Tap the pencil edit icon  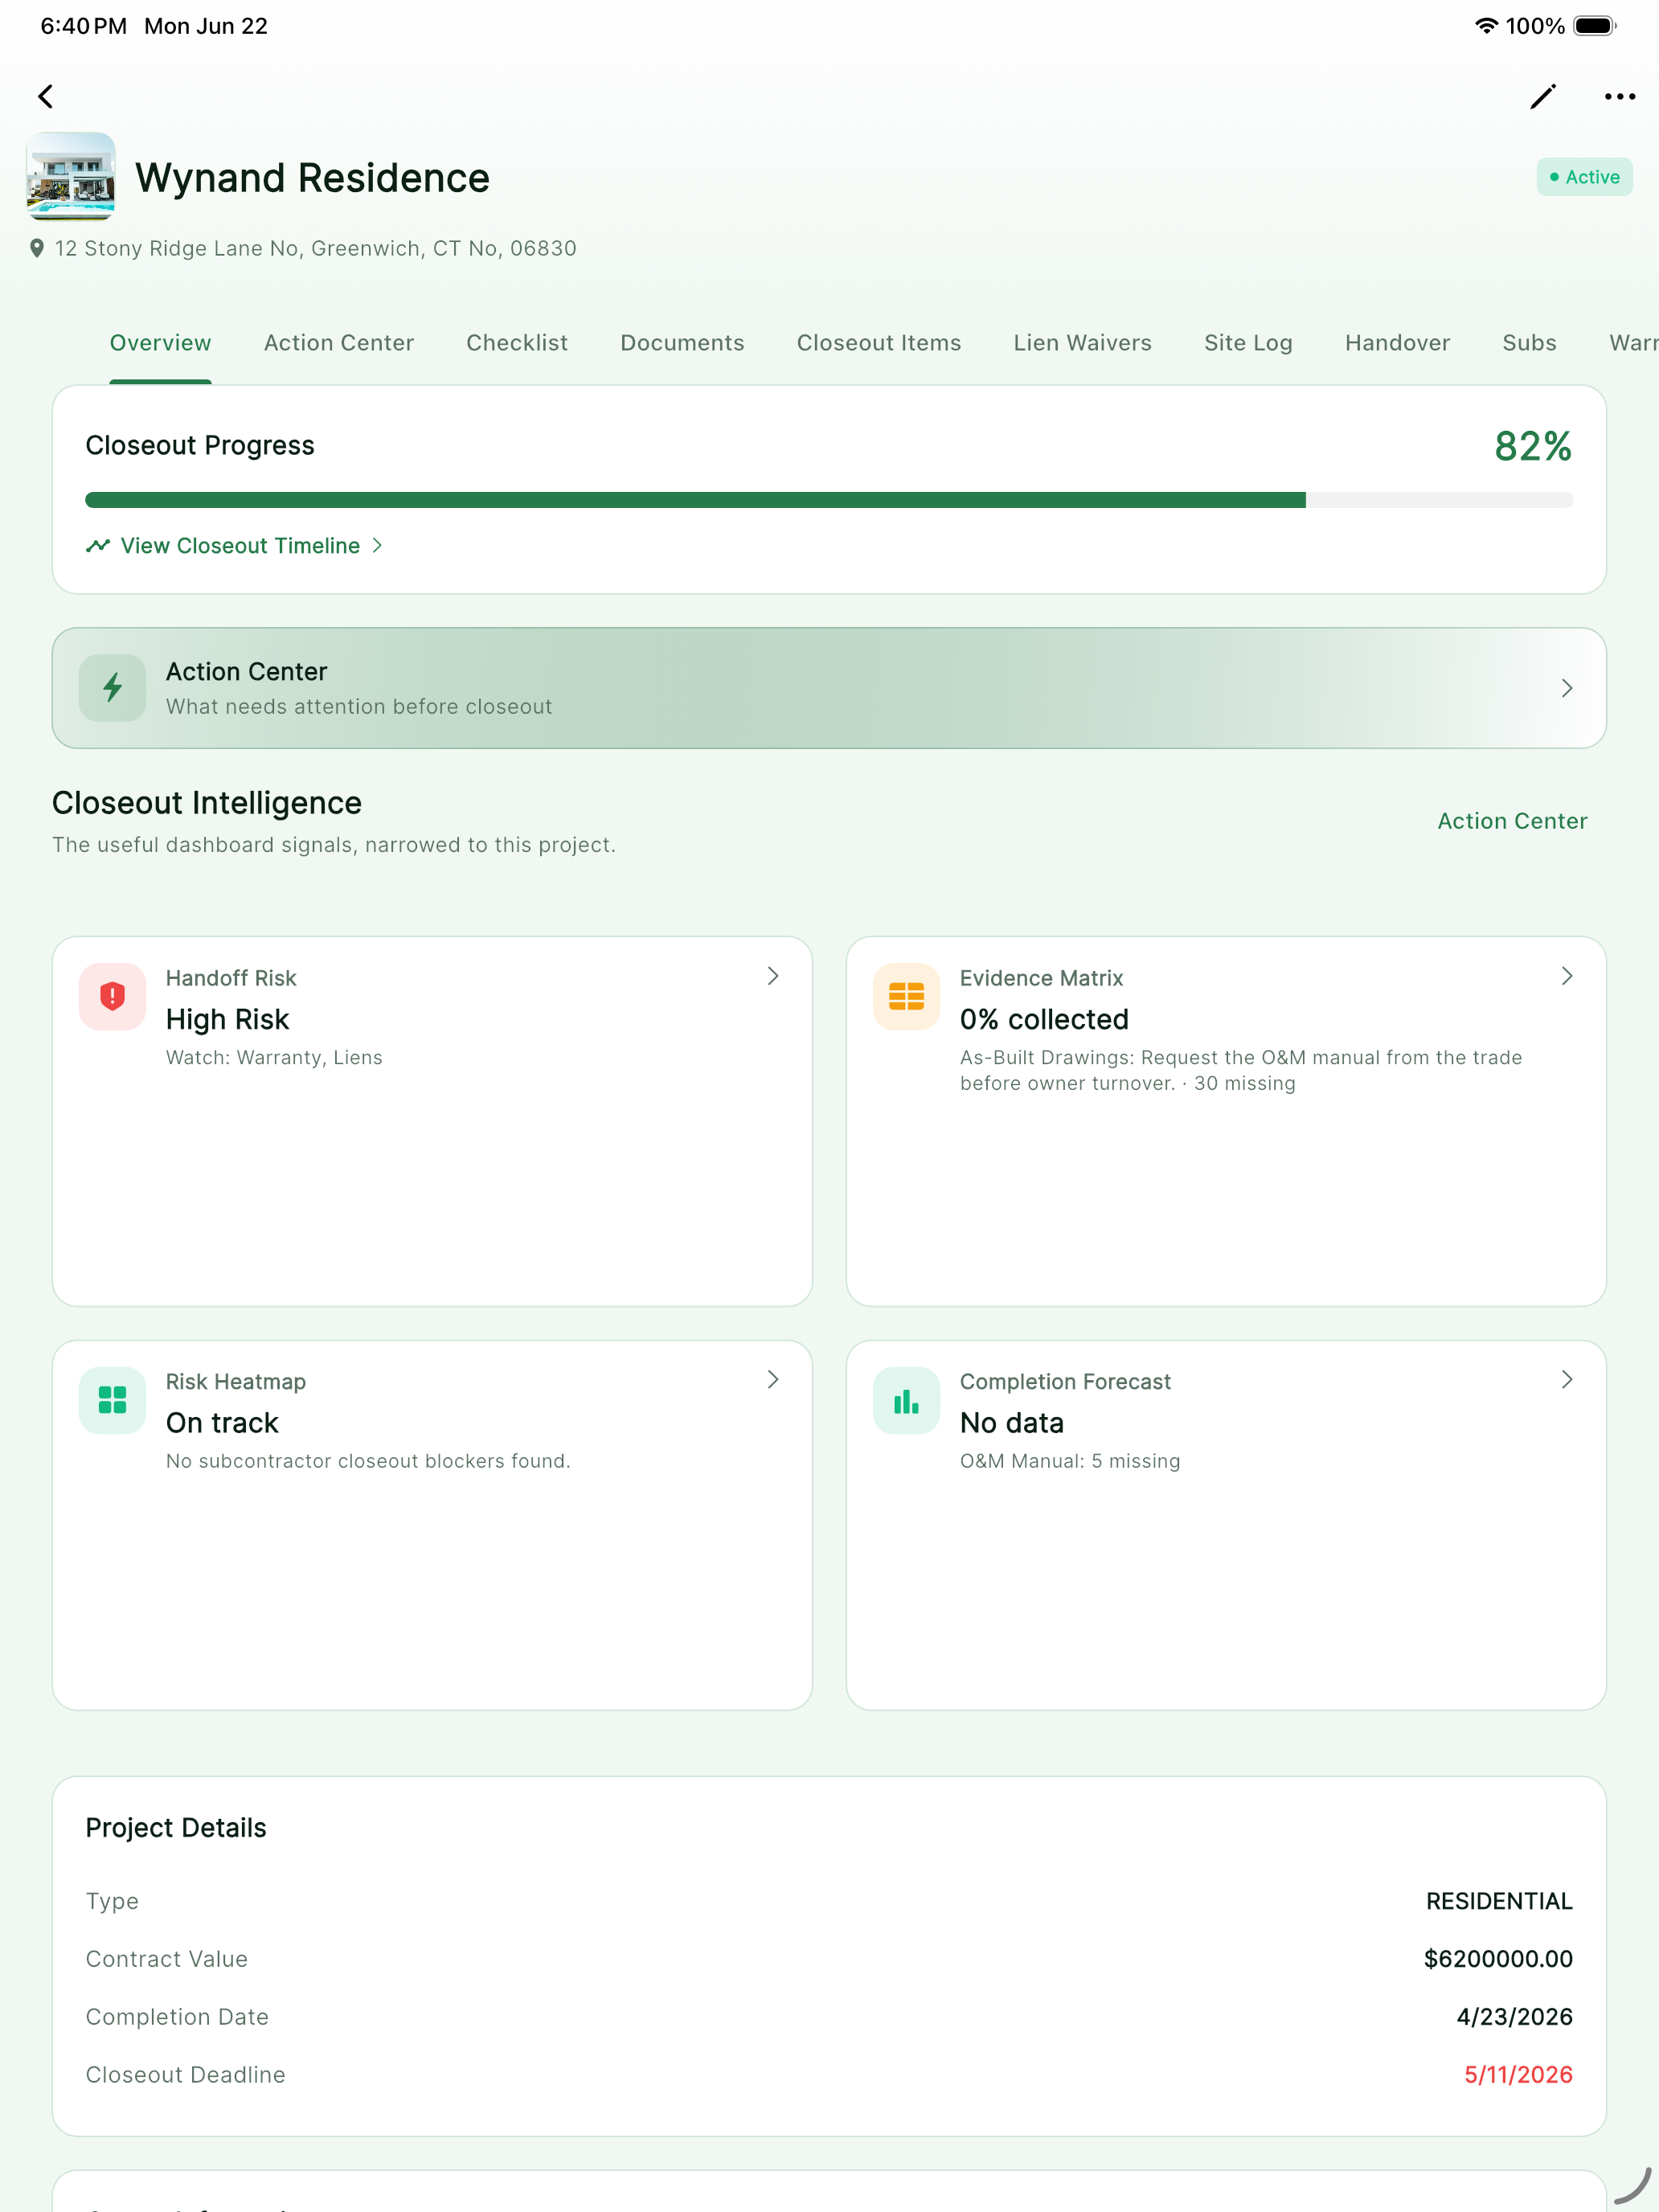[1543, 96]
